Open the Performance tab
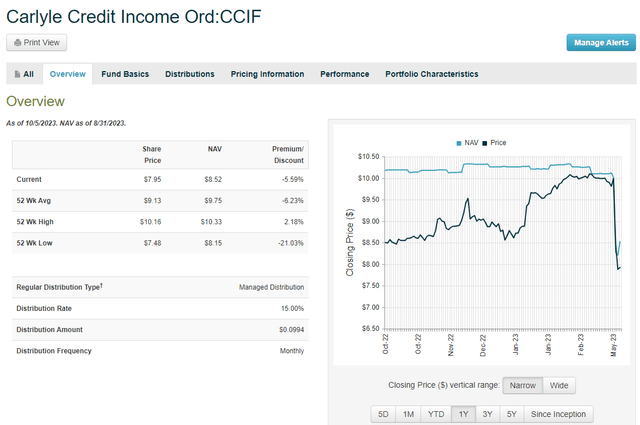 (x=344, y=74)
